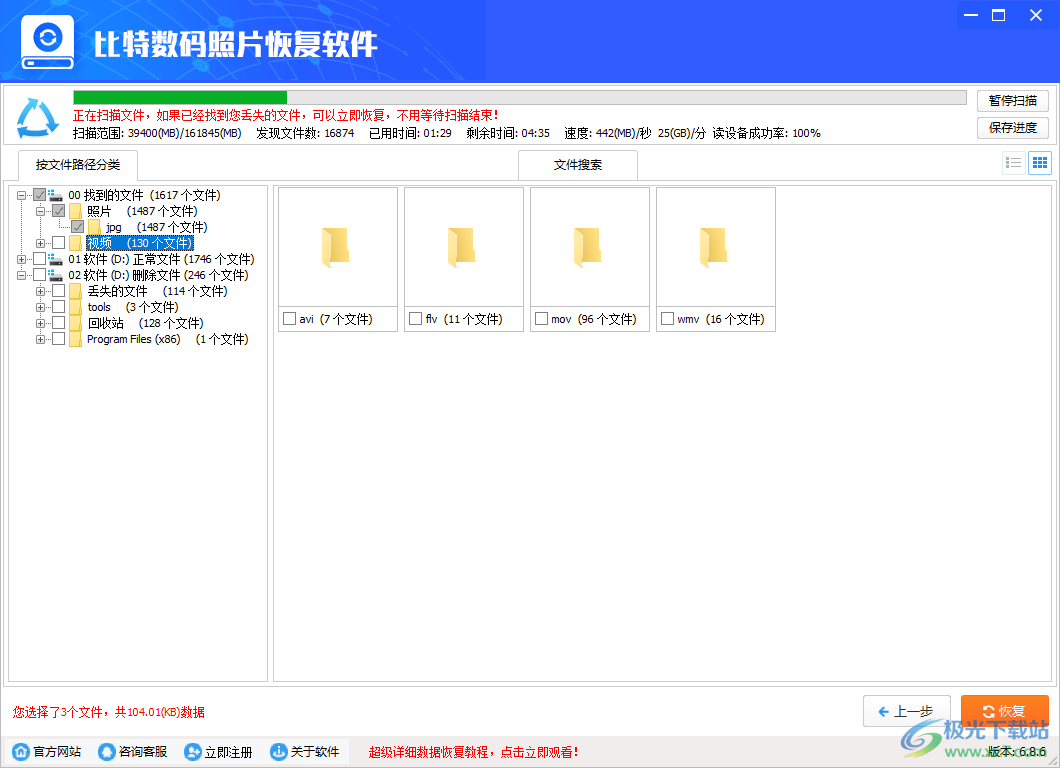Switch to list view layout
The image size is (1060, 768).
pyautogui.click(x=1013, y=162)
